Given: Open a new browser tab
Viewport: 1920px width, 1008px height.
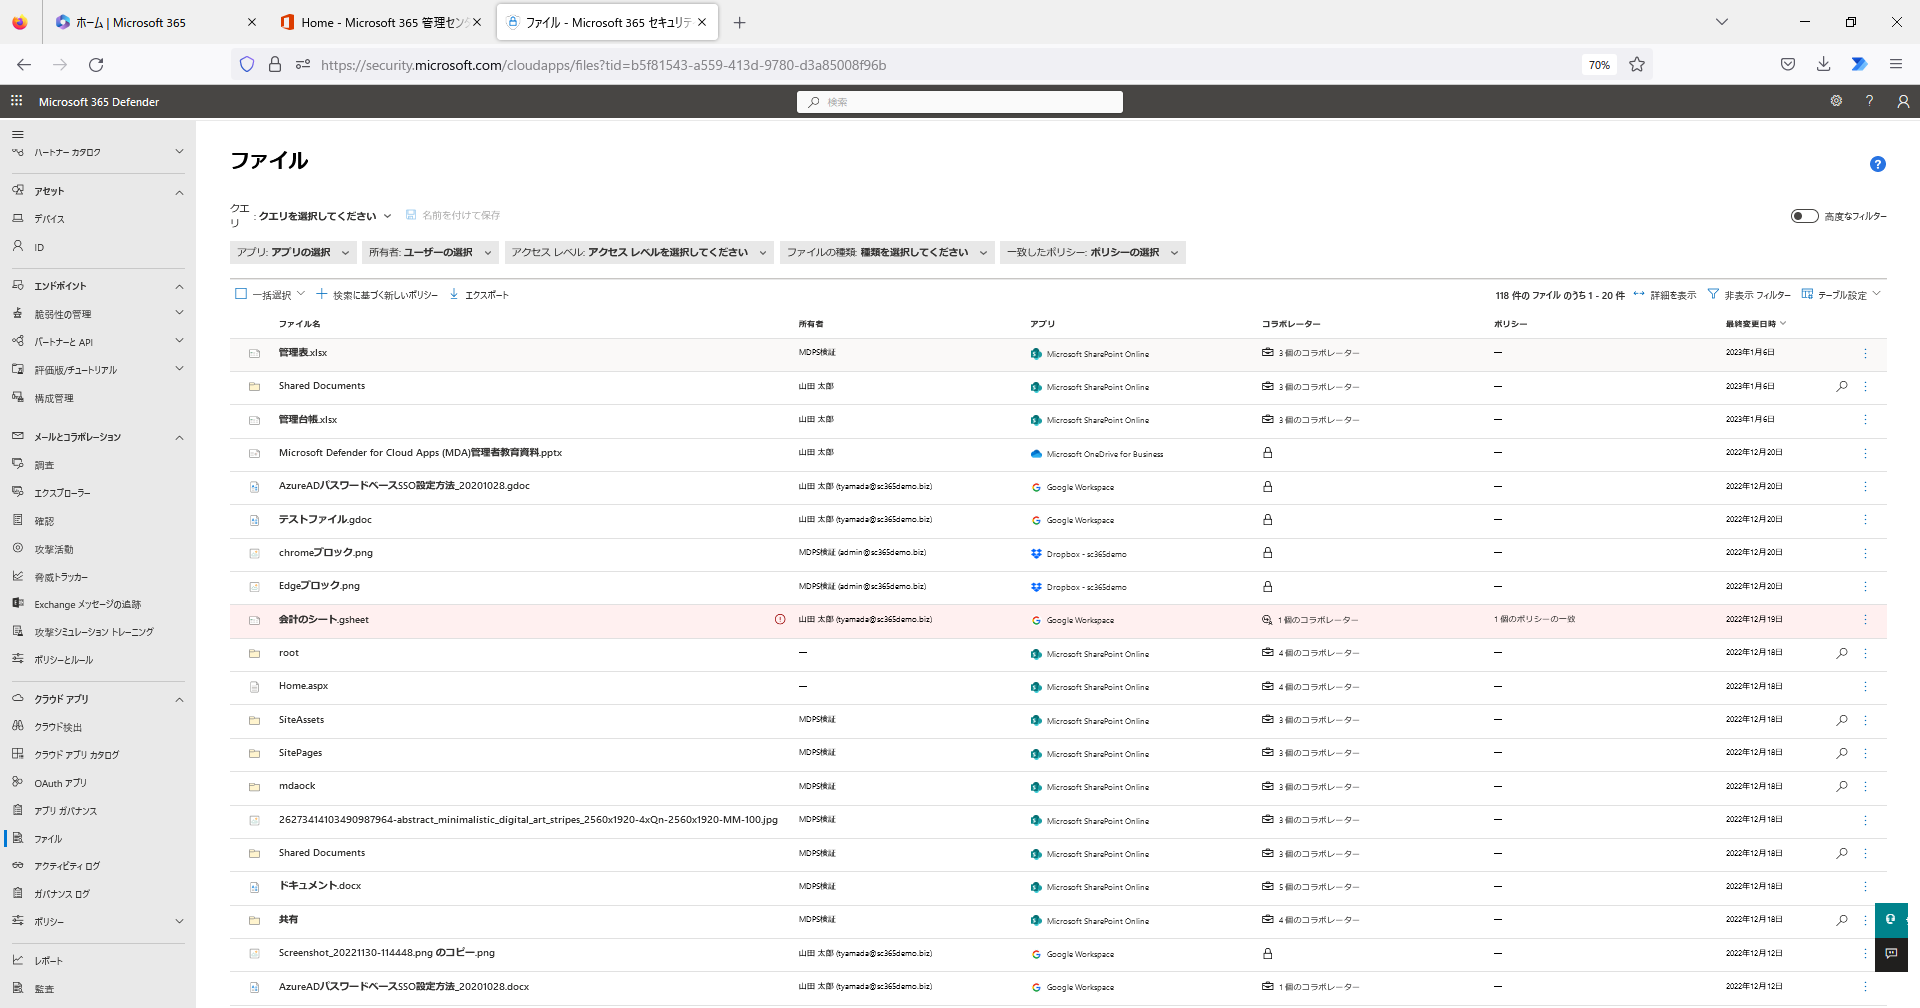Looking at the screenshot, I should click(x=739, y=22).
